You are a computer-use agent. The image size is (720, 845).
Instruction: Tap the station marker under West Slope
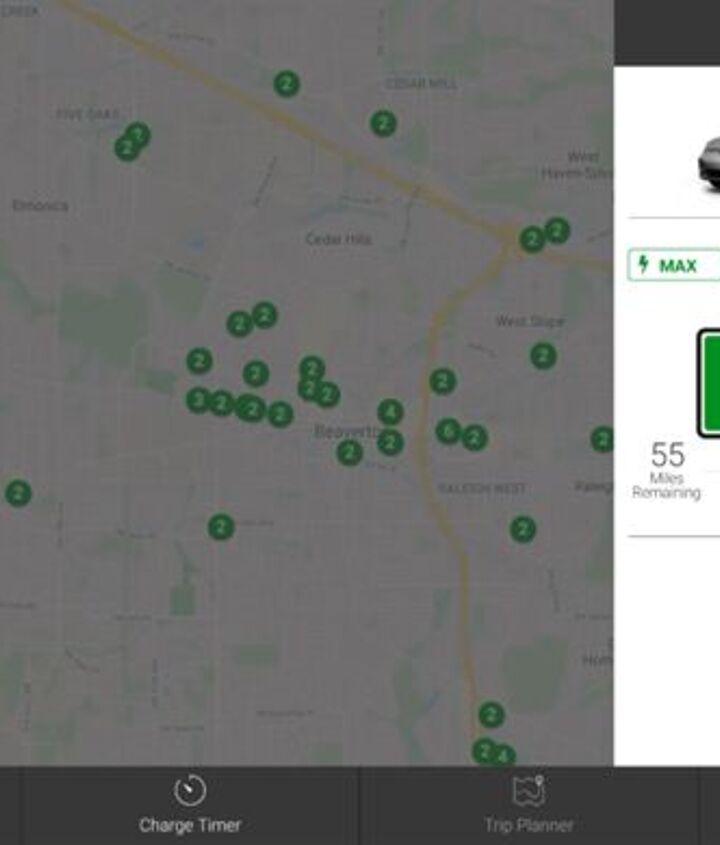[543, 355]
